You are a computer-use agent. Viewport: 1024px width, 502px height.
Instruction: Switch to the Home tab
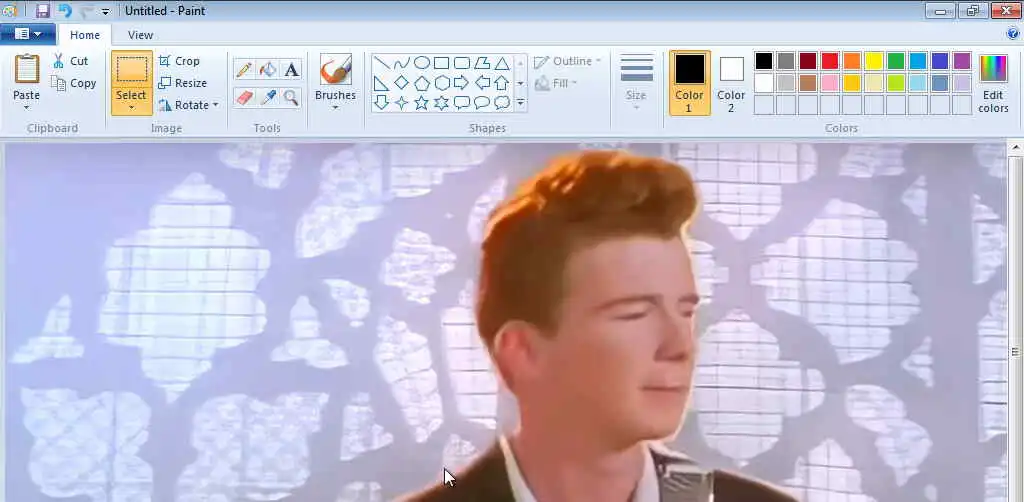85,35
